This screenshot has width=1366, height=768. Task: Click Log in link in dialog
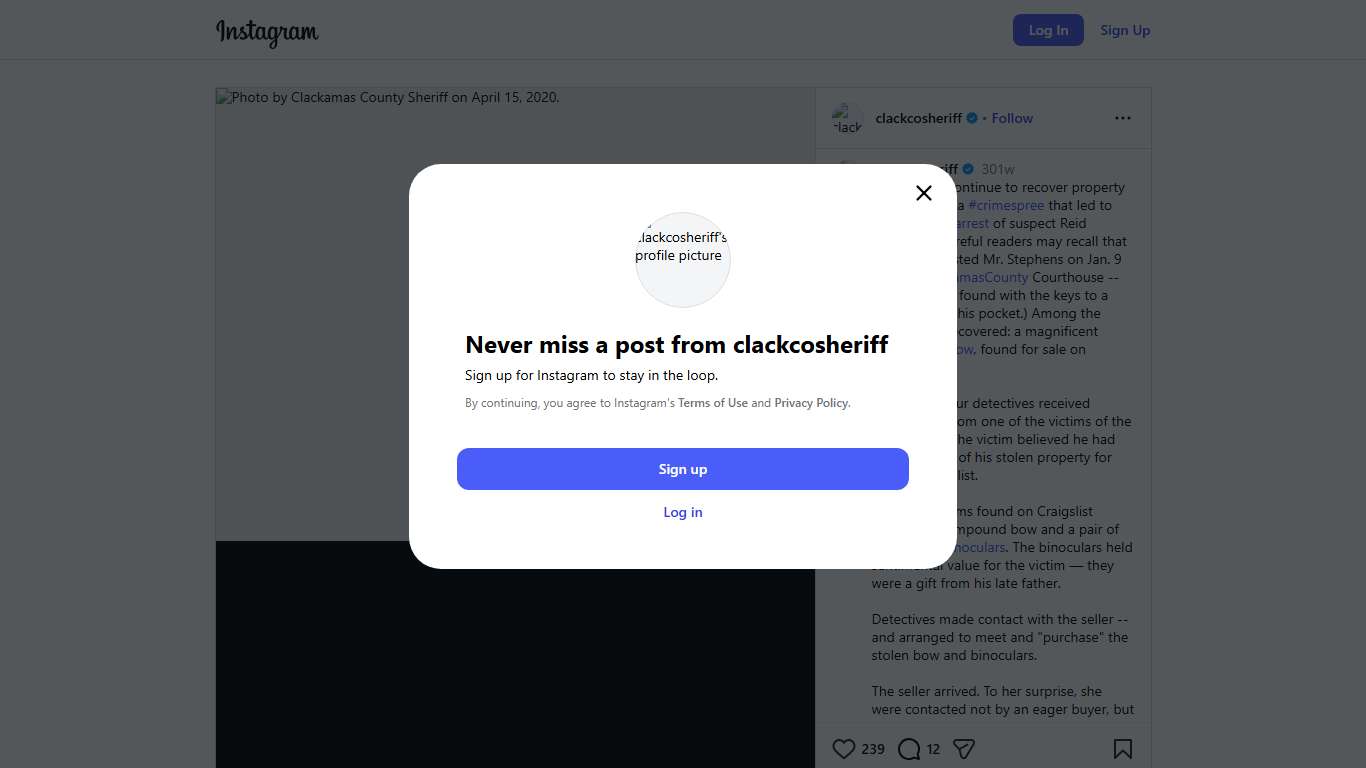coord(683,512)
